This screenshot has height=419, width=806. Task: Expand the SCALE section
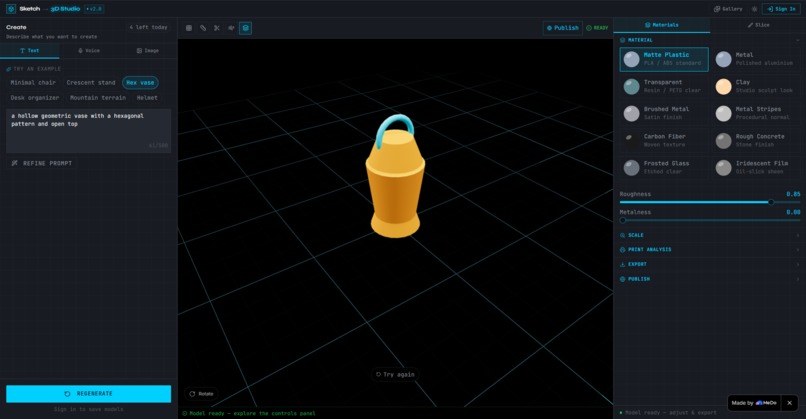click(x=709, y=235)
